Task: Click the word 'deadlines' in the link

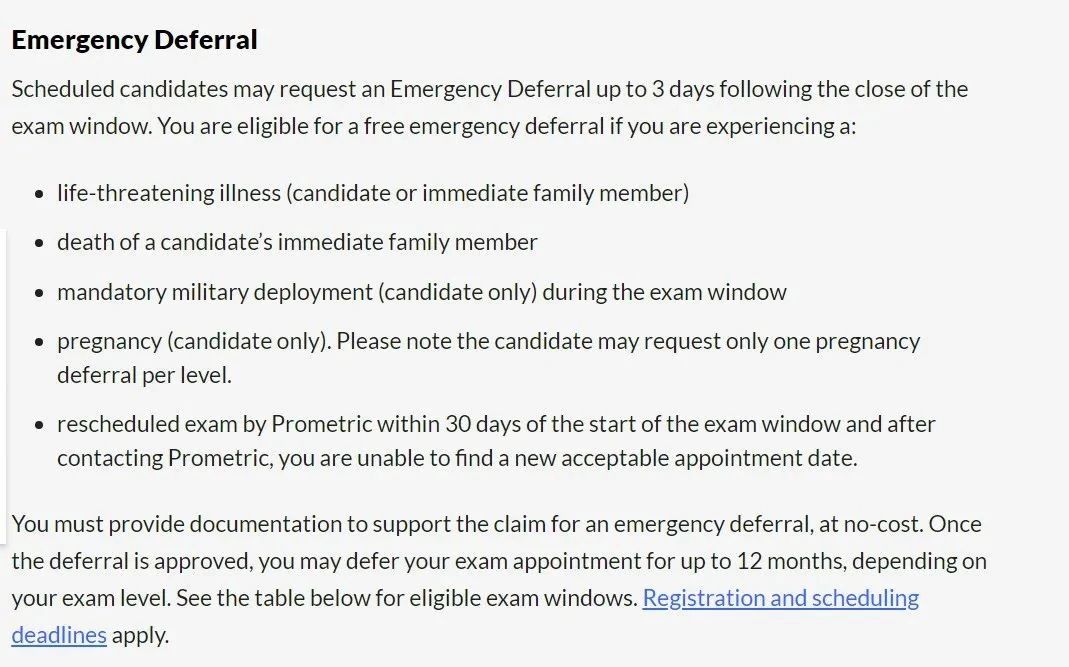Action: click(x=59, y=635)
